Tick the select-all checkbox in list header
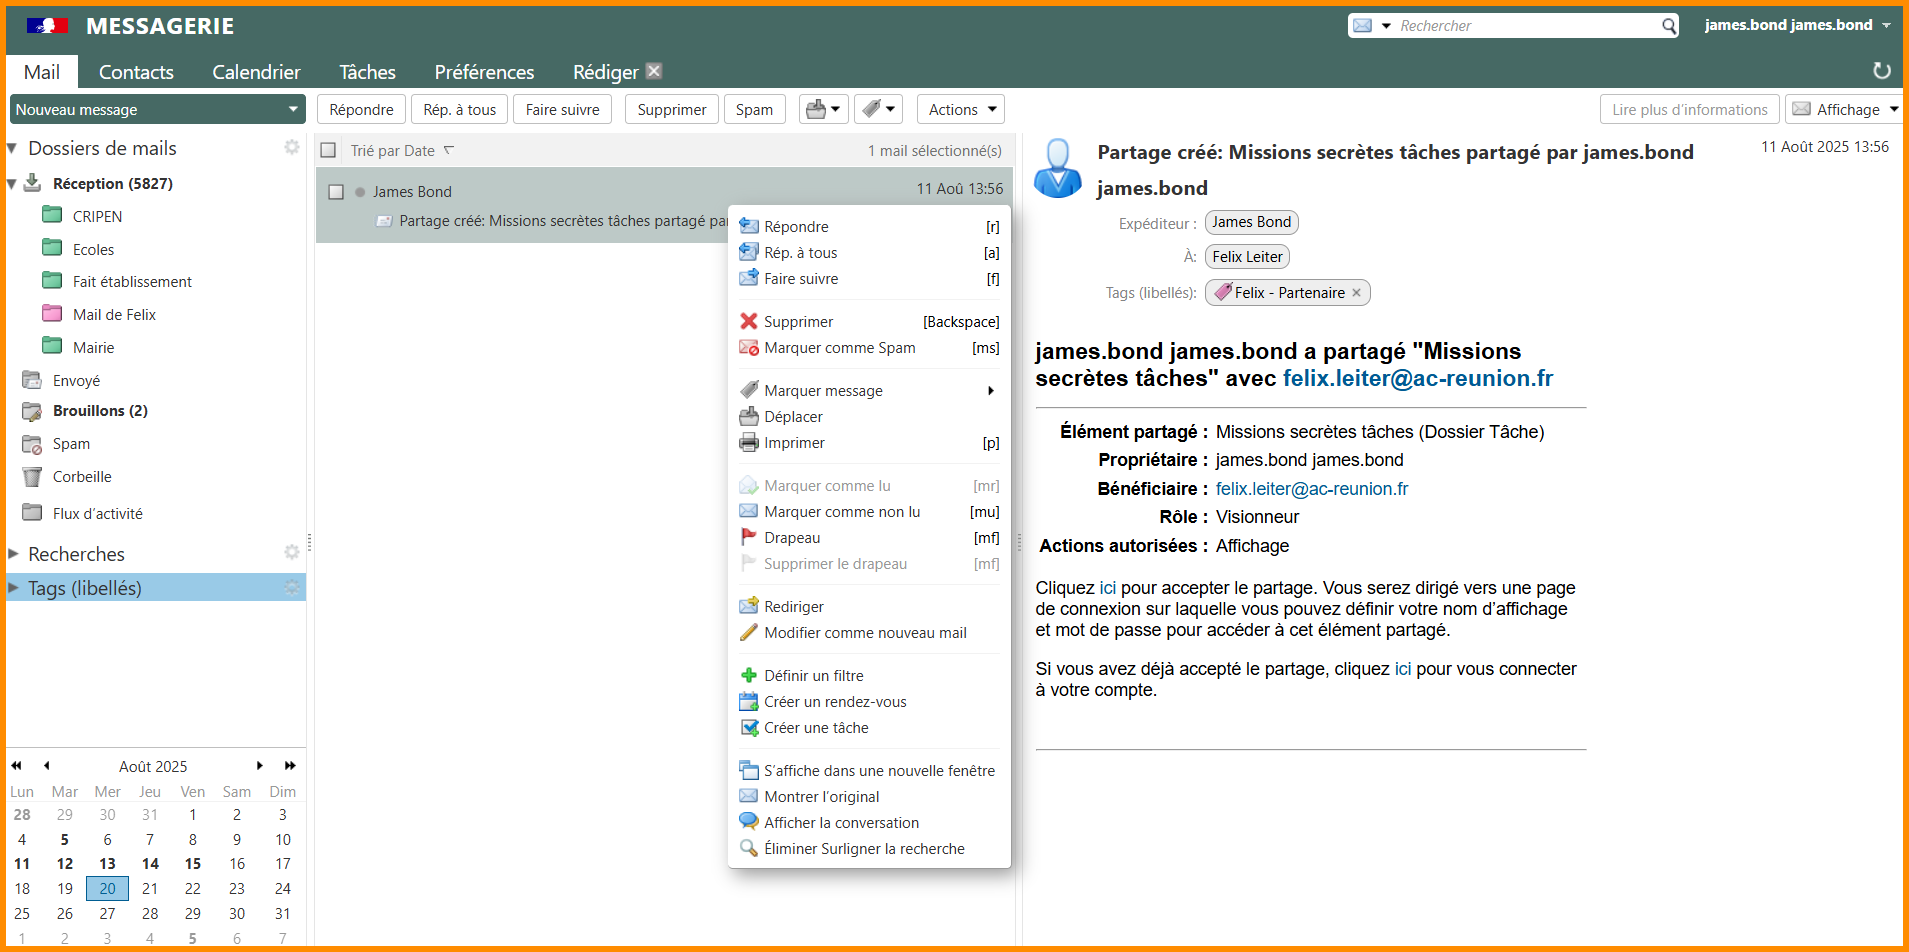The height and width of the screenshot is (952, 1909). click(328, 151)
